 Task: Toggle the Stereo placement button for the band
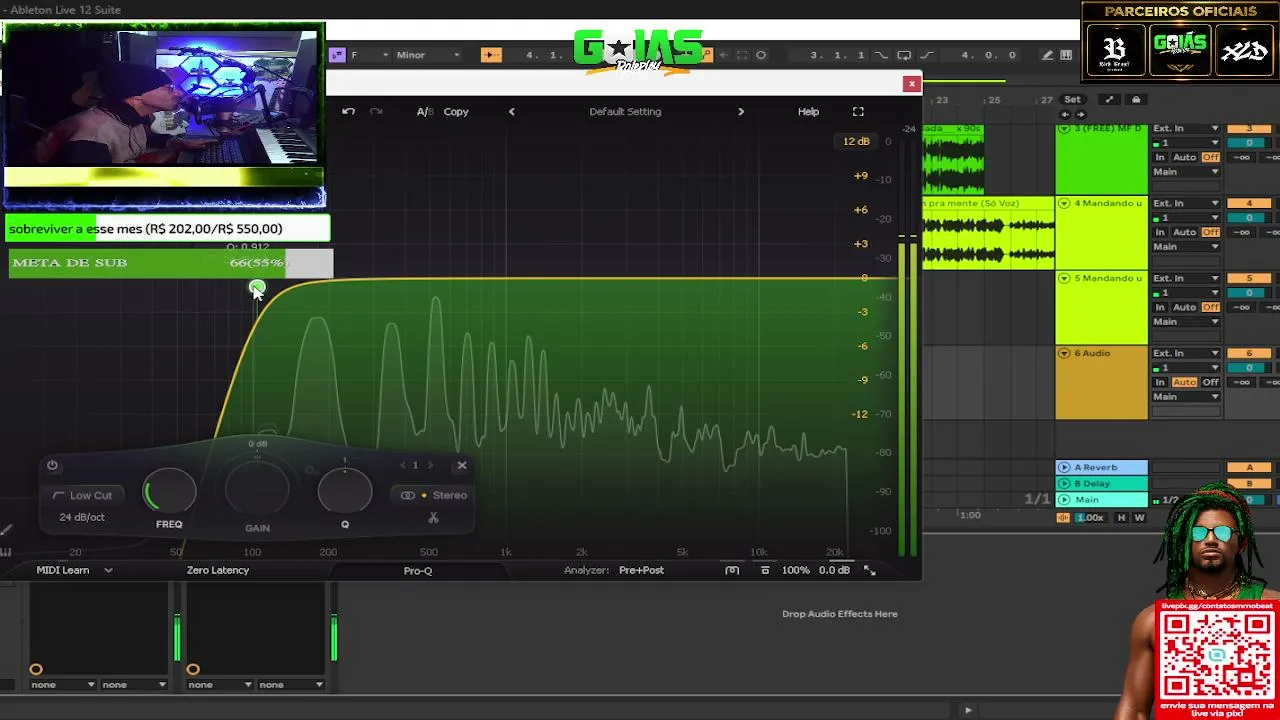[434, 495]
